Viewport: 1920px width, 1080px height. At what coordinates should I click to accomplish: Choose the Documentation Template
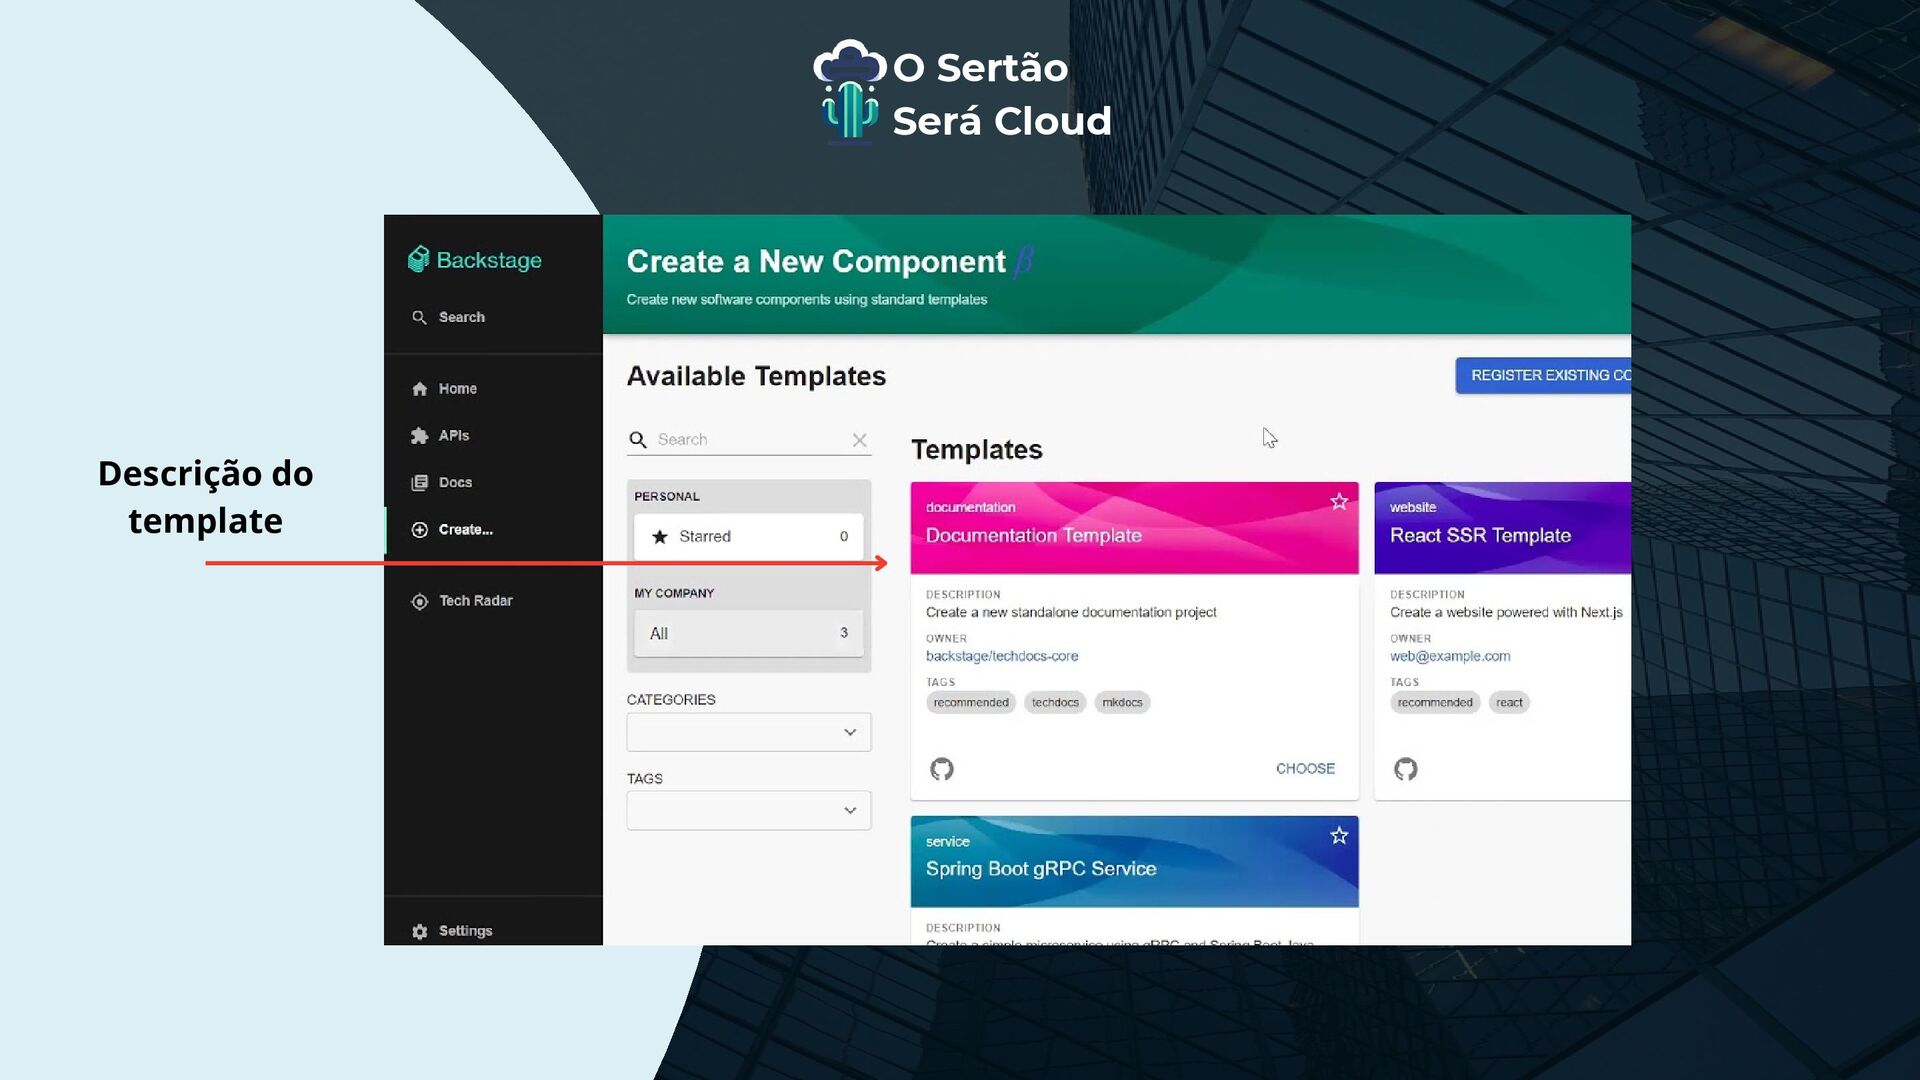1305,769
